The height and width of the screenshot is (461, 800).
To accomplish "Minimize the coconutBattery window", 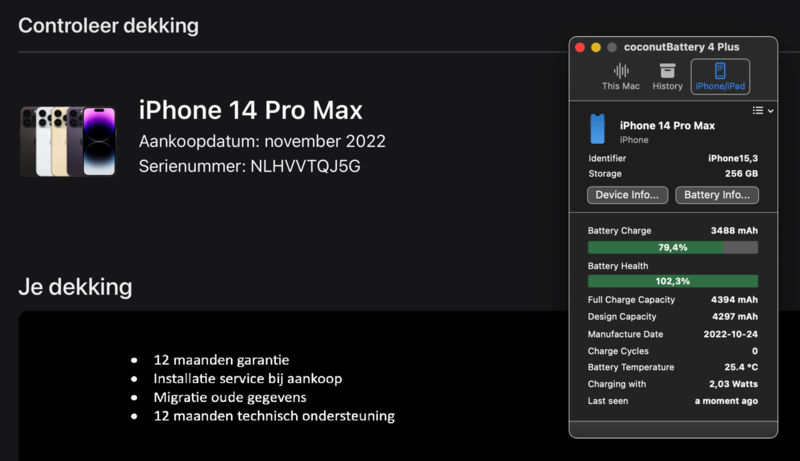I will click(x=595, y=47).
